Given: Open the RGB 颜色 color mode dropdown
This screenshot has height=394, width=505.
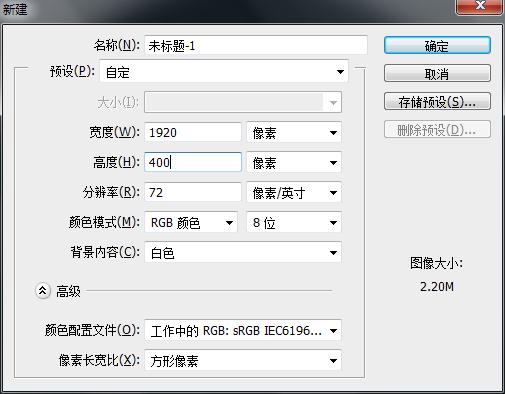Looking at the screenshot, I should click(x=191, y=223).
